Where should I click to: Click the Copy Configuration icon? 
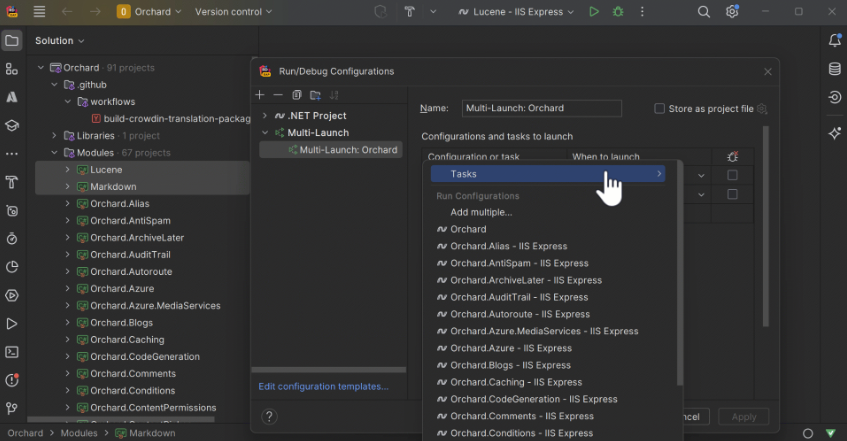(297, 95)
